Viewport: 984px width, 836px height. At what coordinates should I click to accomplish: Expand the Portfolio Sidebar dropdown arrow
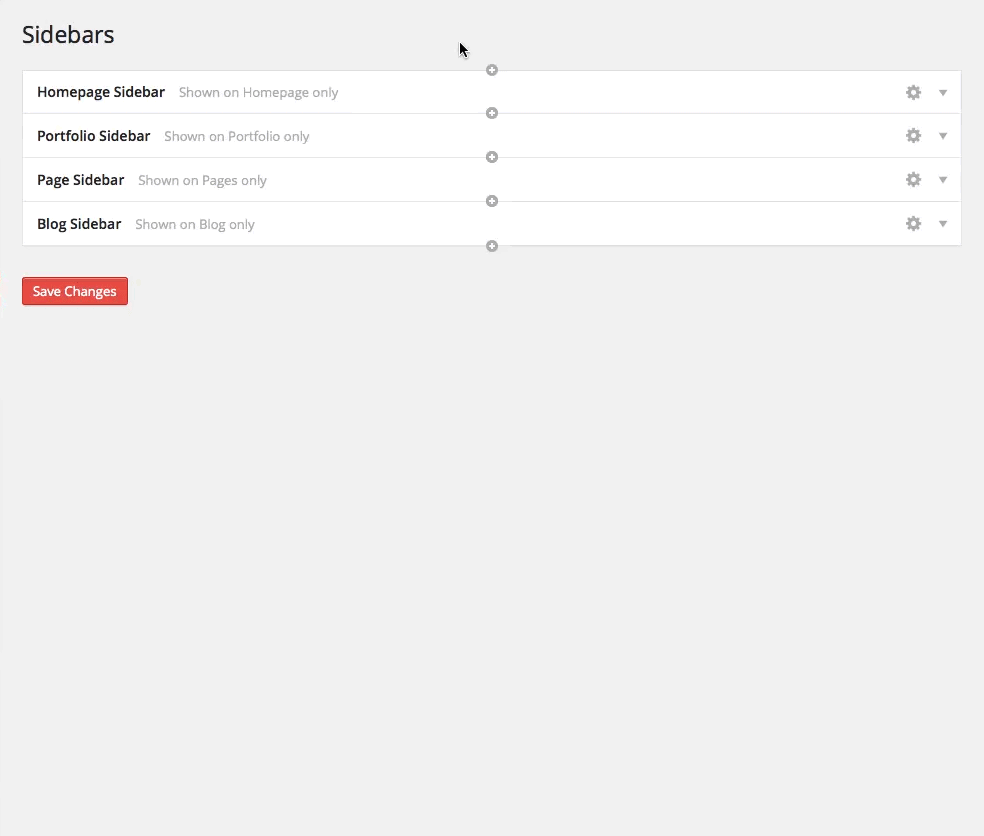click(943, 136)
